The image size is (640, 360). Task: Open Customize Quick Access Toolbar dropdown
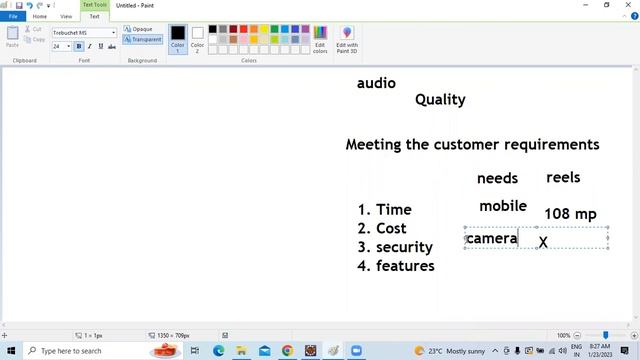(x=48, y=6)
